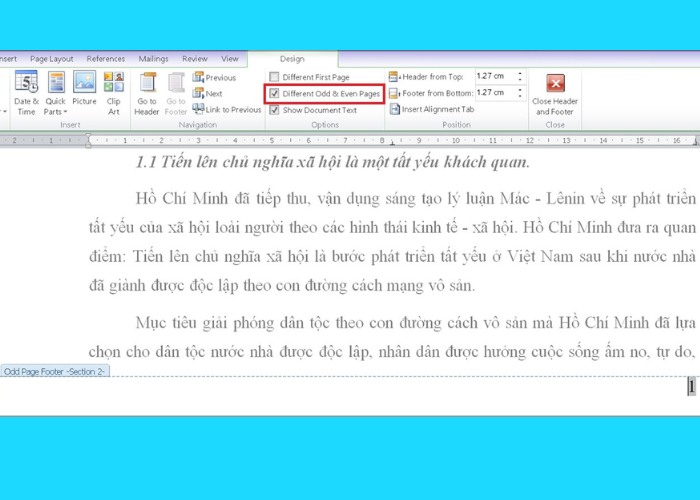This screenshot has height=500, width=700.
Task: Insert Date & Time field
Action: [x=26, y=93]
